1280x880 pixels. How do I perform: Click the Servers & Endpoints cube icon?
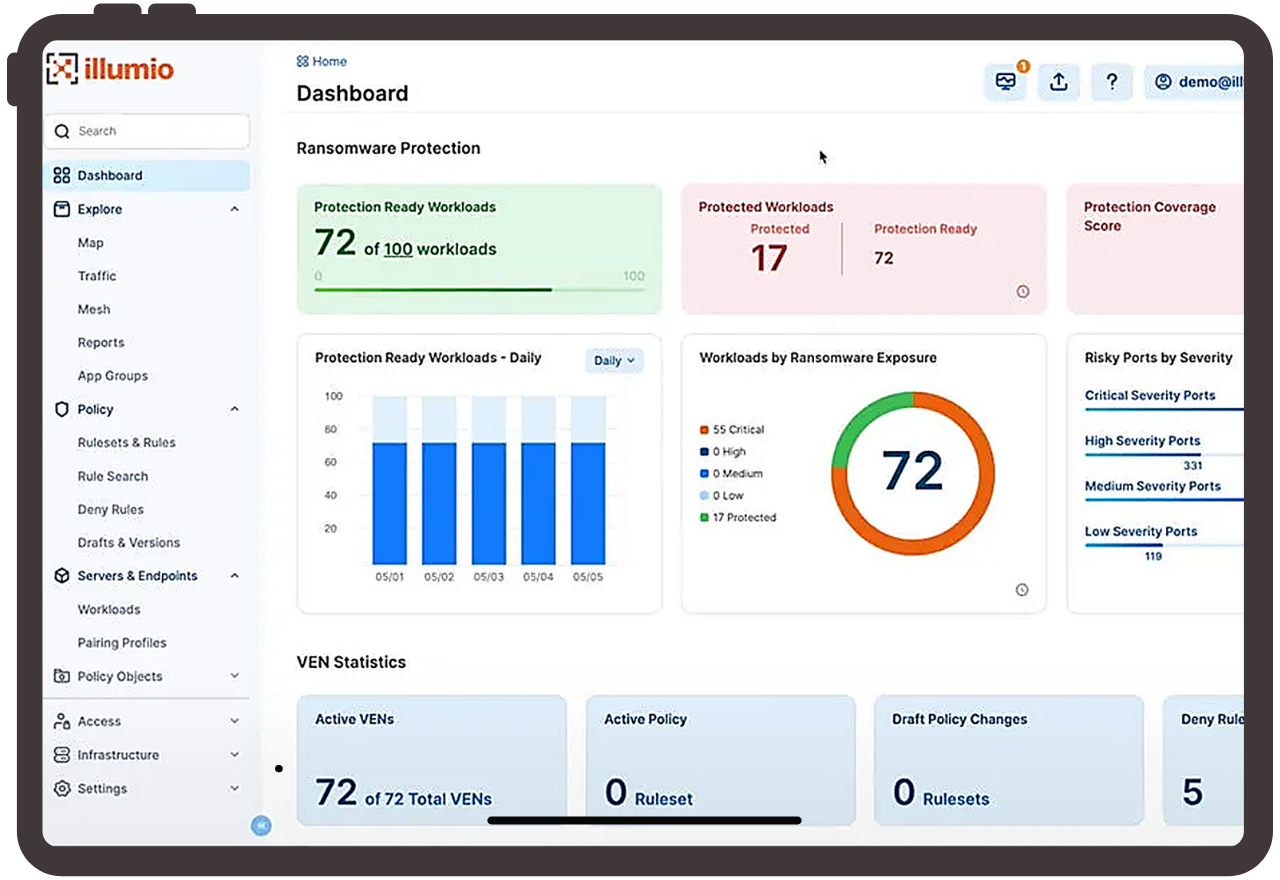(x=62, y=576)
